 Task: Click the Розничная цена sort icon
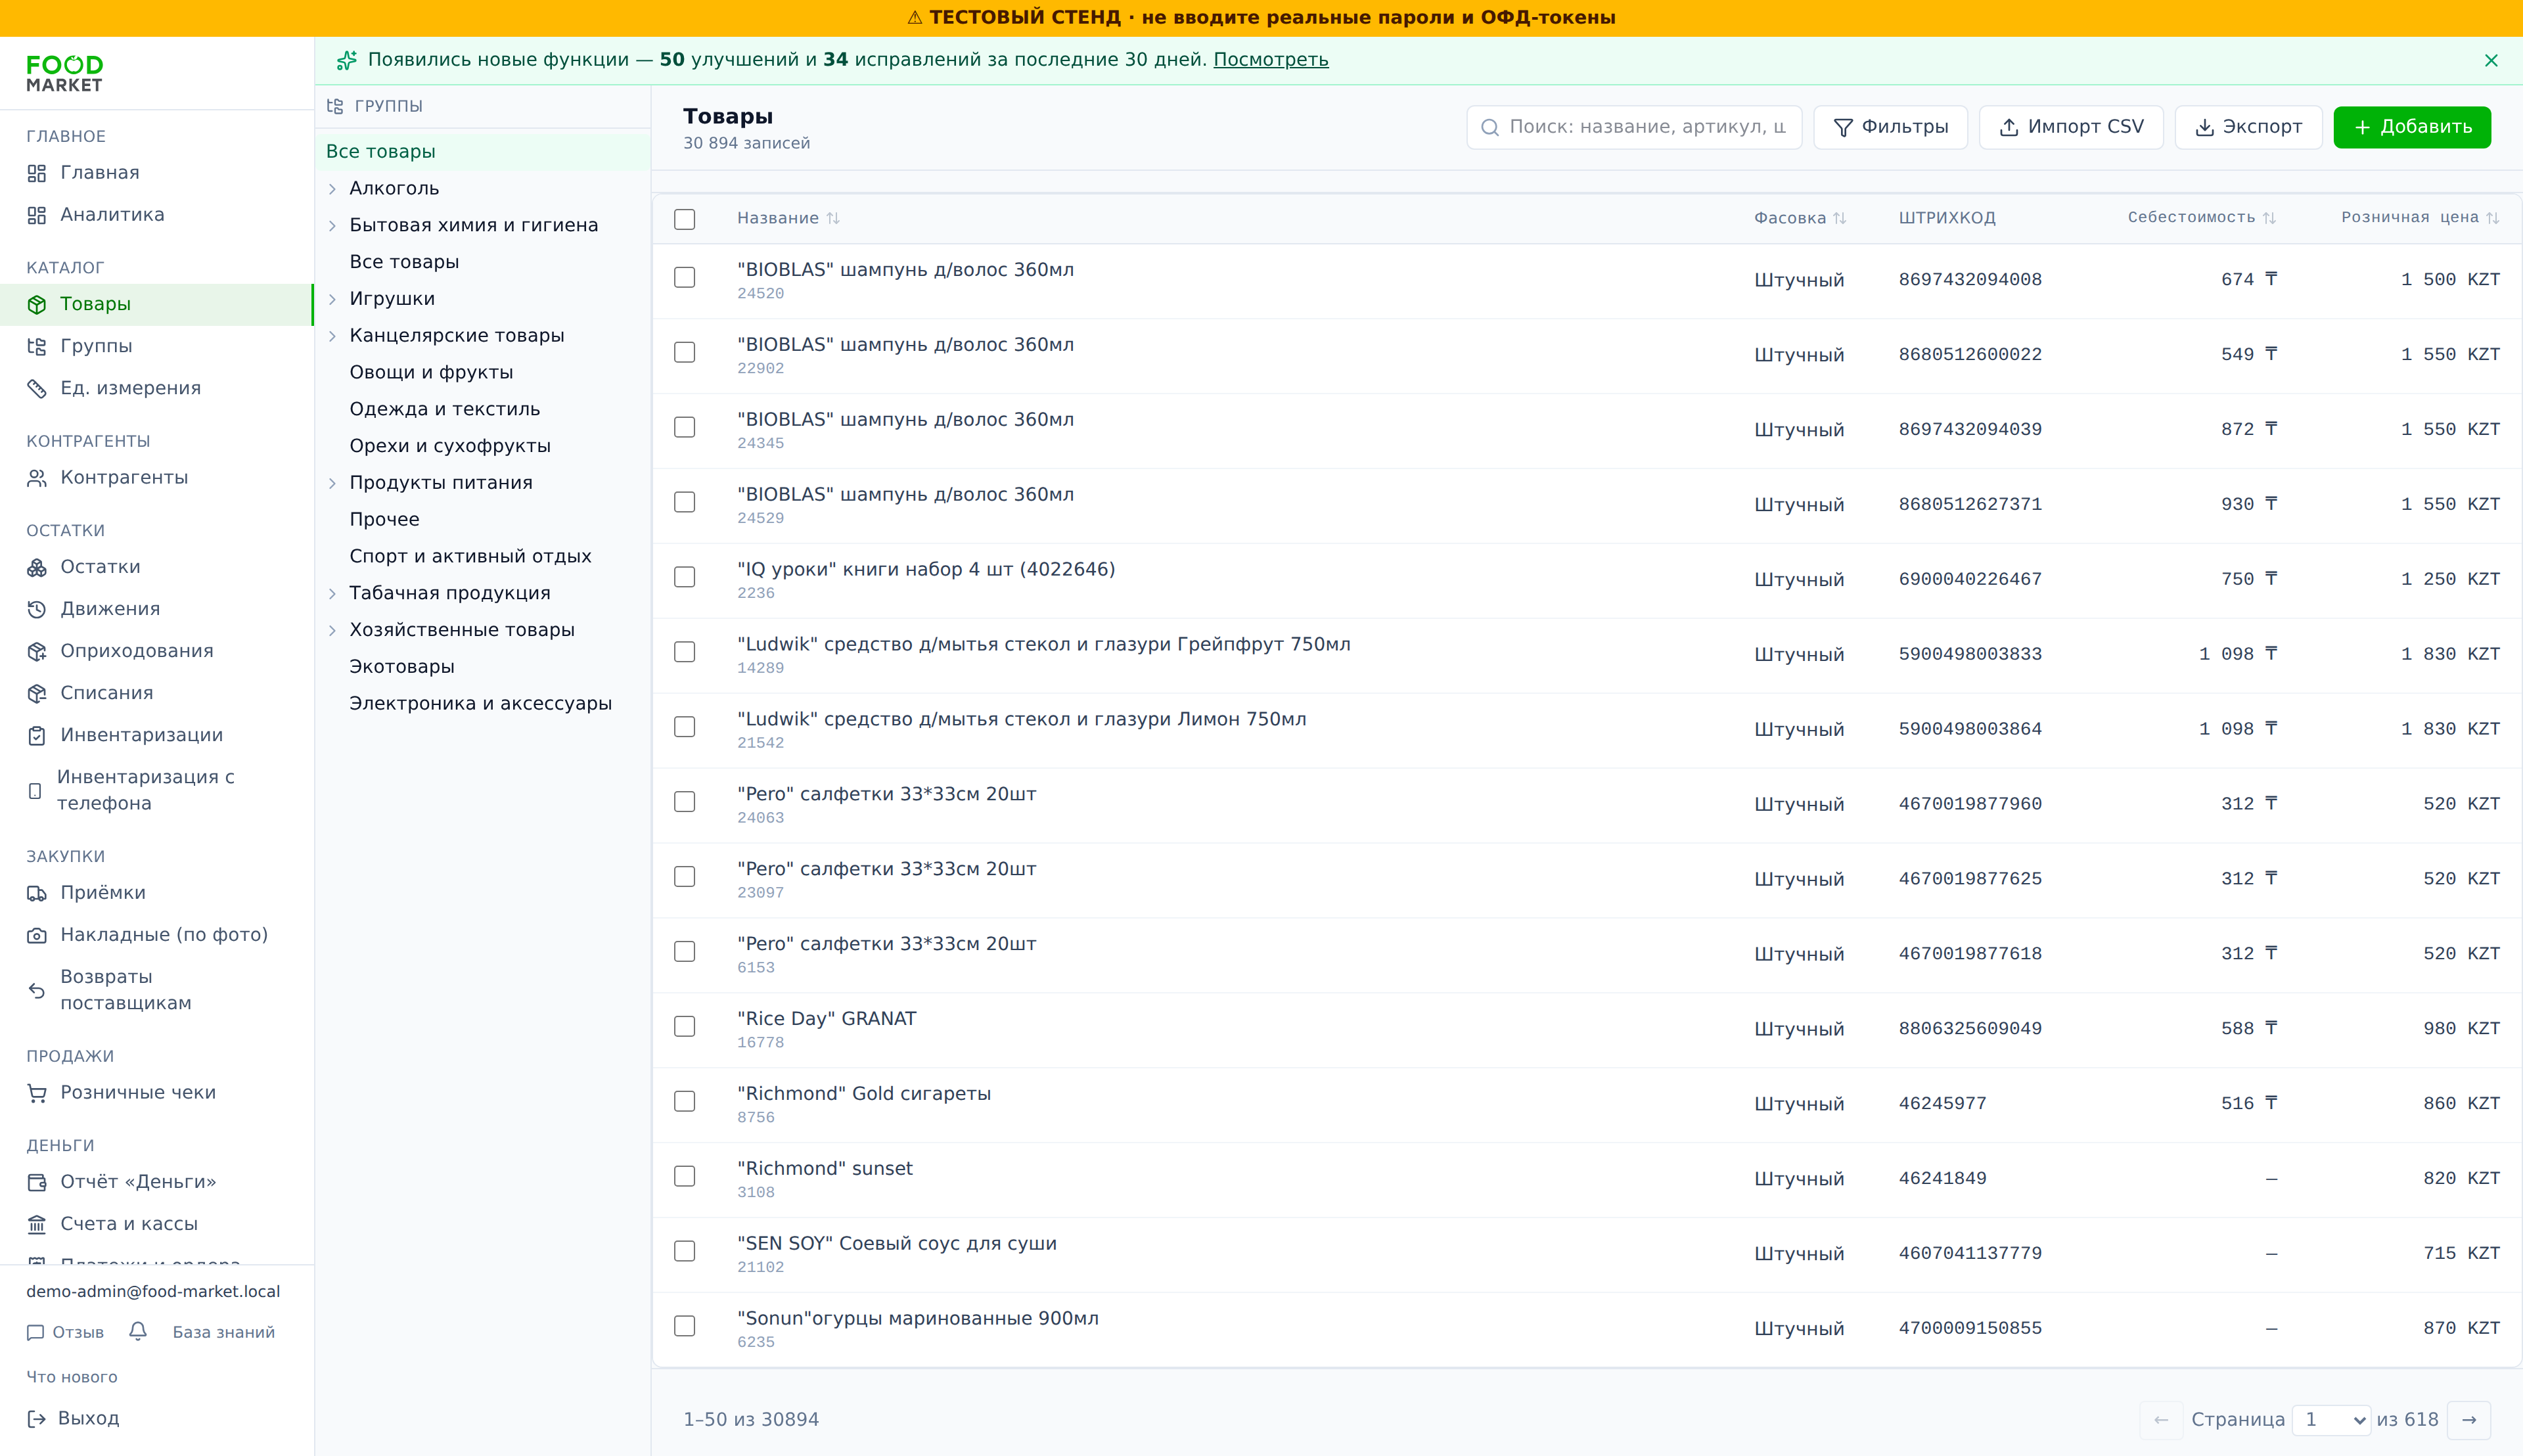2492,218
